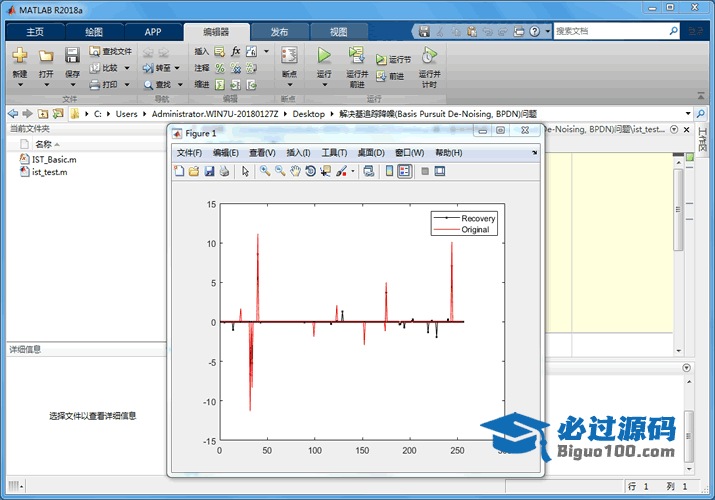Click Save Figure icon in figure toolbar
The height and width of the screenshot is (500, 715).
(209, 171)
